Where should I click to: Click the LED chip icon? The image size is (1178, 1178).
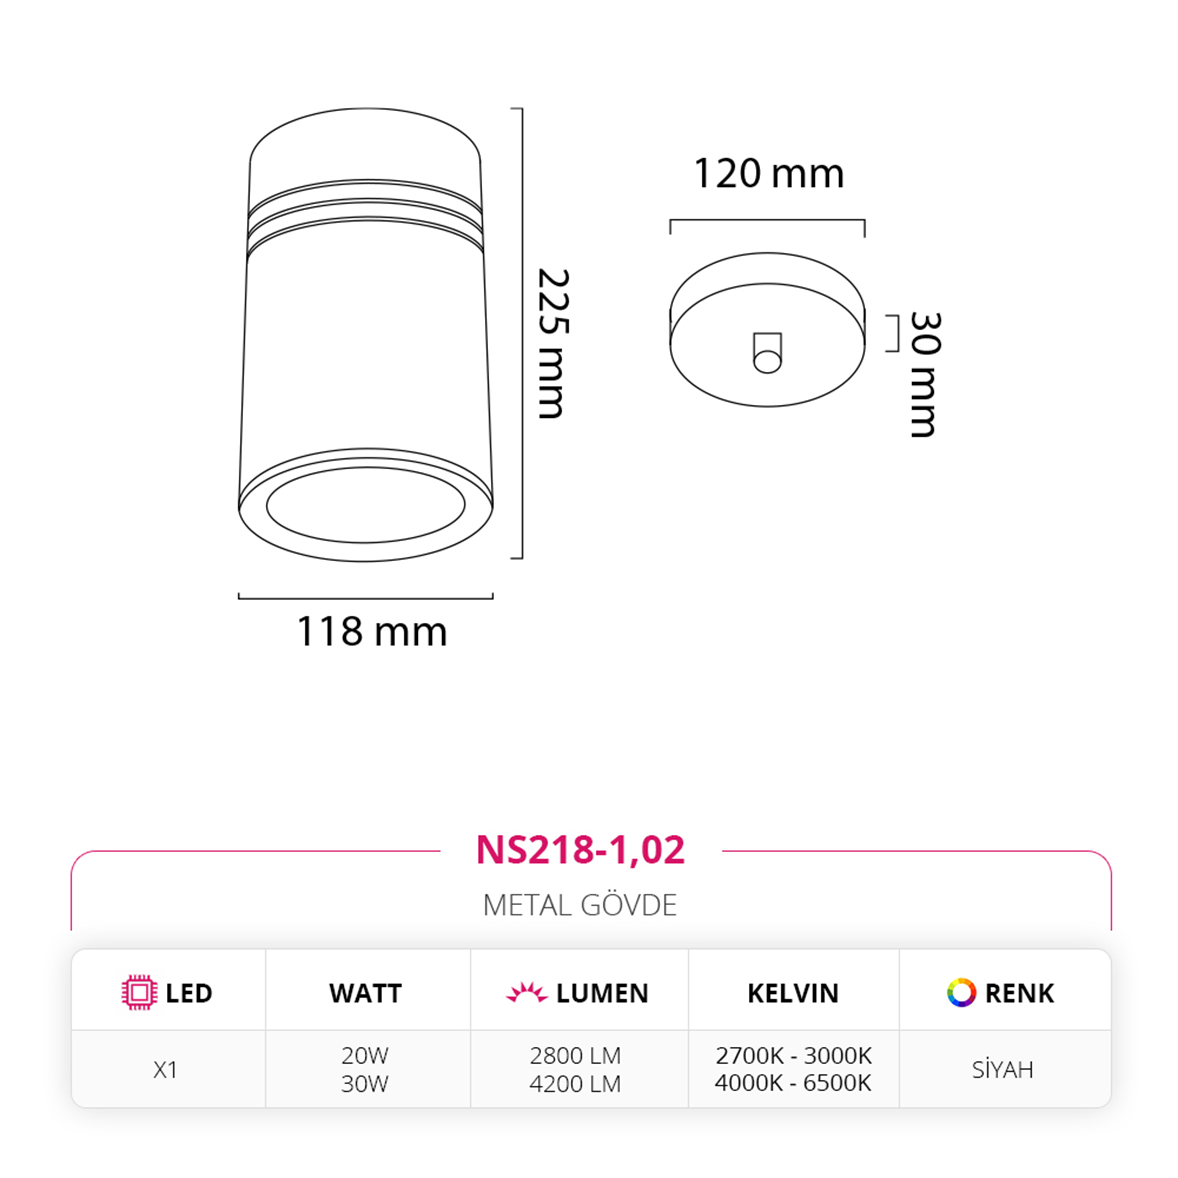coord(139,992)
